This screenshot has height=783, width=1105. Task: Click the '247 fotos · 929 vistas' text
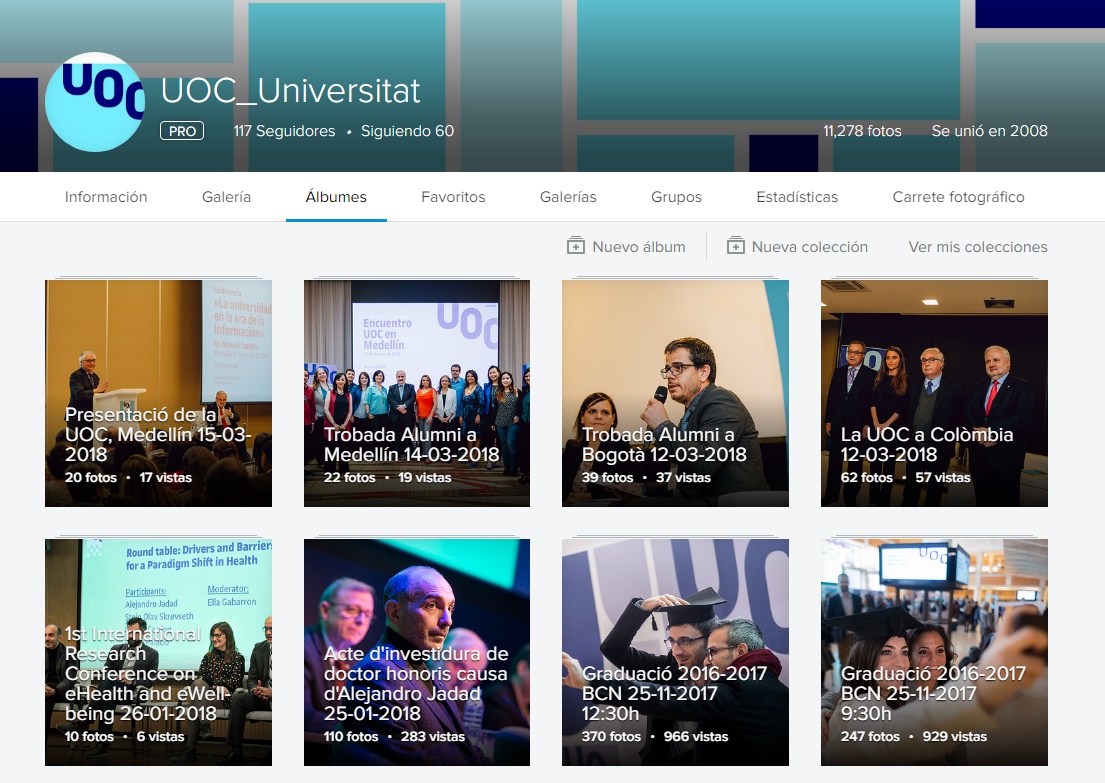pos(914,736)
